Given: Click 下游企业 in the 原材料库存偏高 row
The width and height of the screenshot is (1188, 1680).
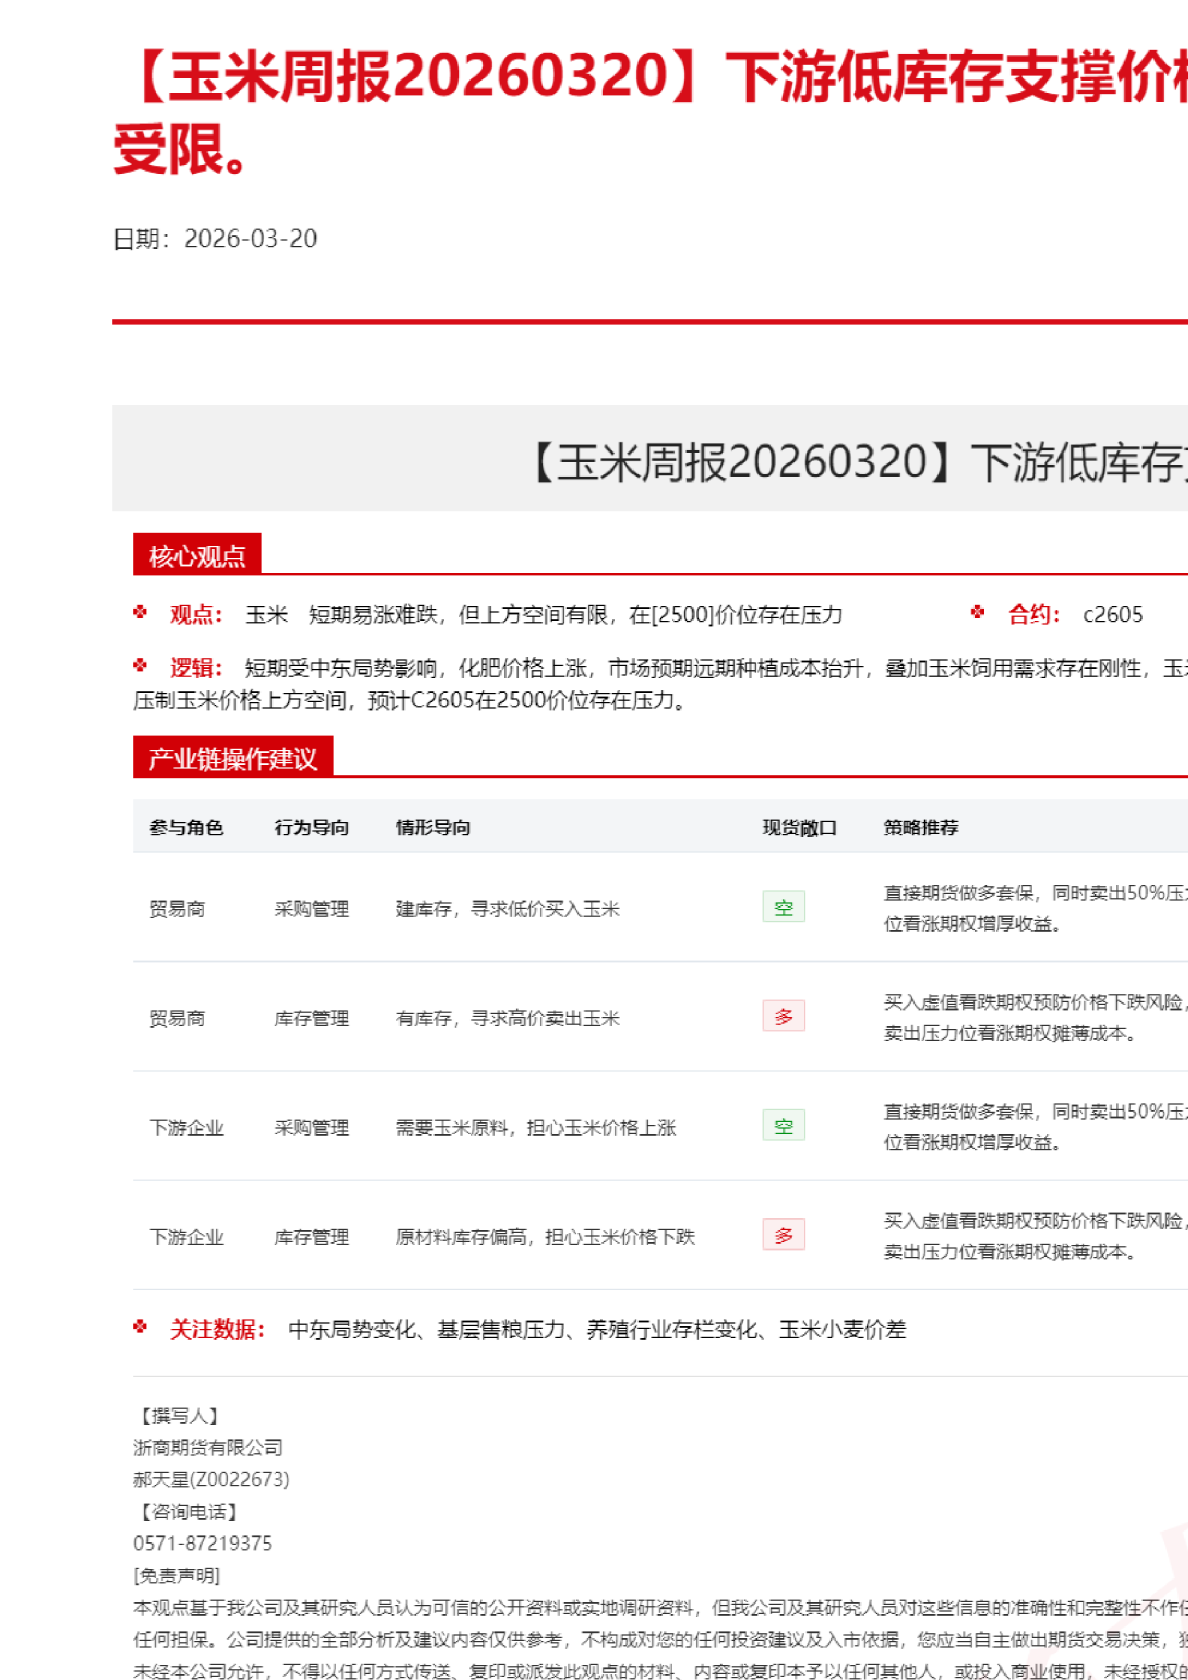Looking at the screenshot, I should tap(186, 1237).
